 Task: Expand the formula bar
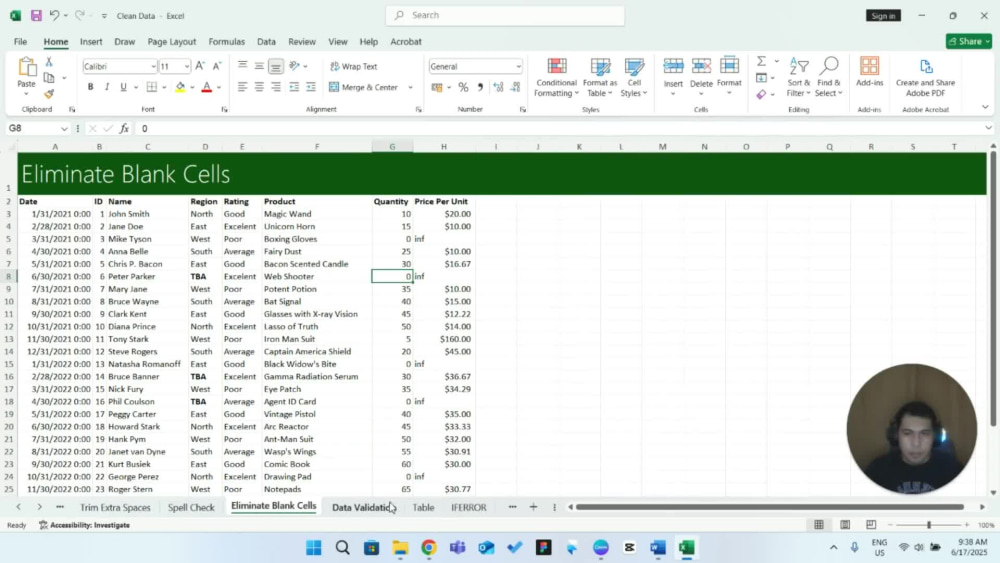click(988, 128)
